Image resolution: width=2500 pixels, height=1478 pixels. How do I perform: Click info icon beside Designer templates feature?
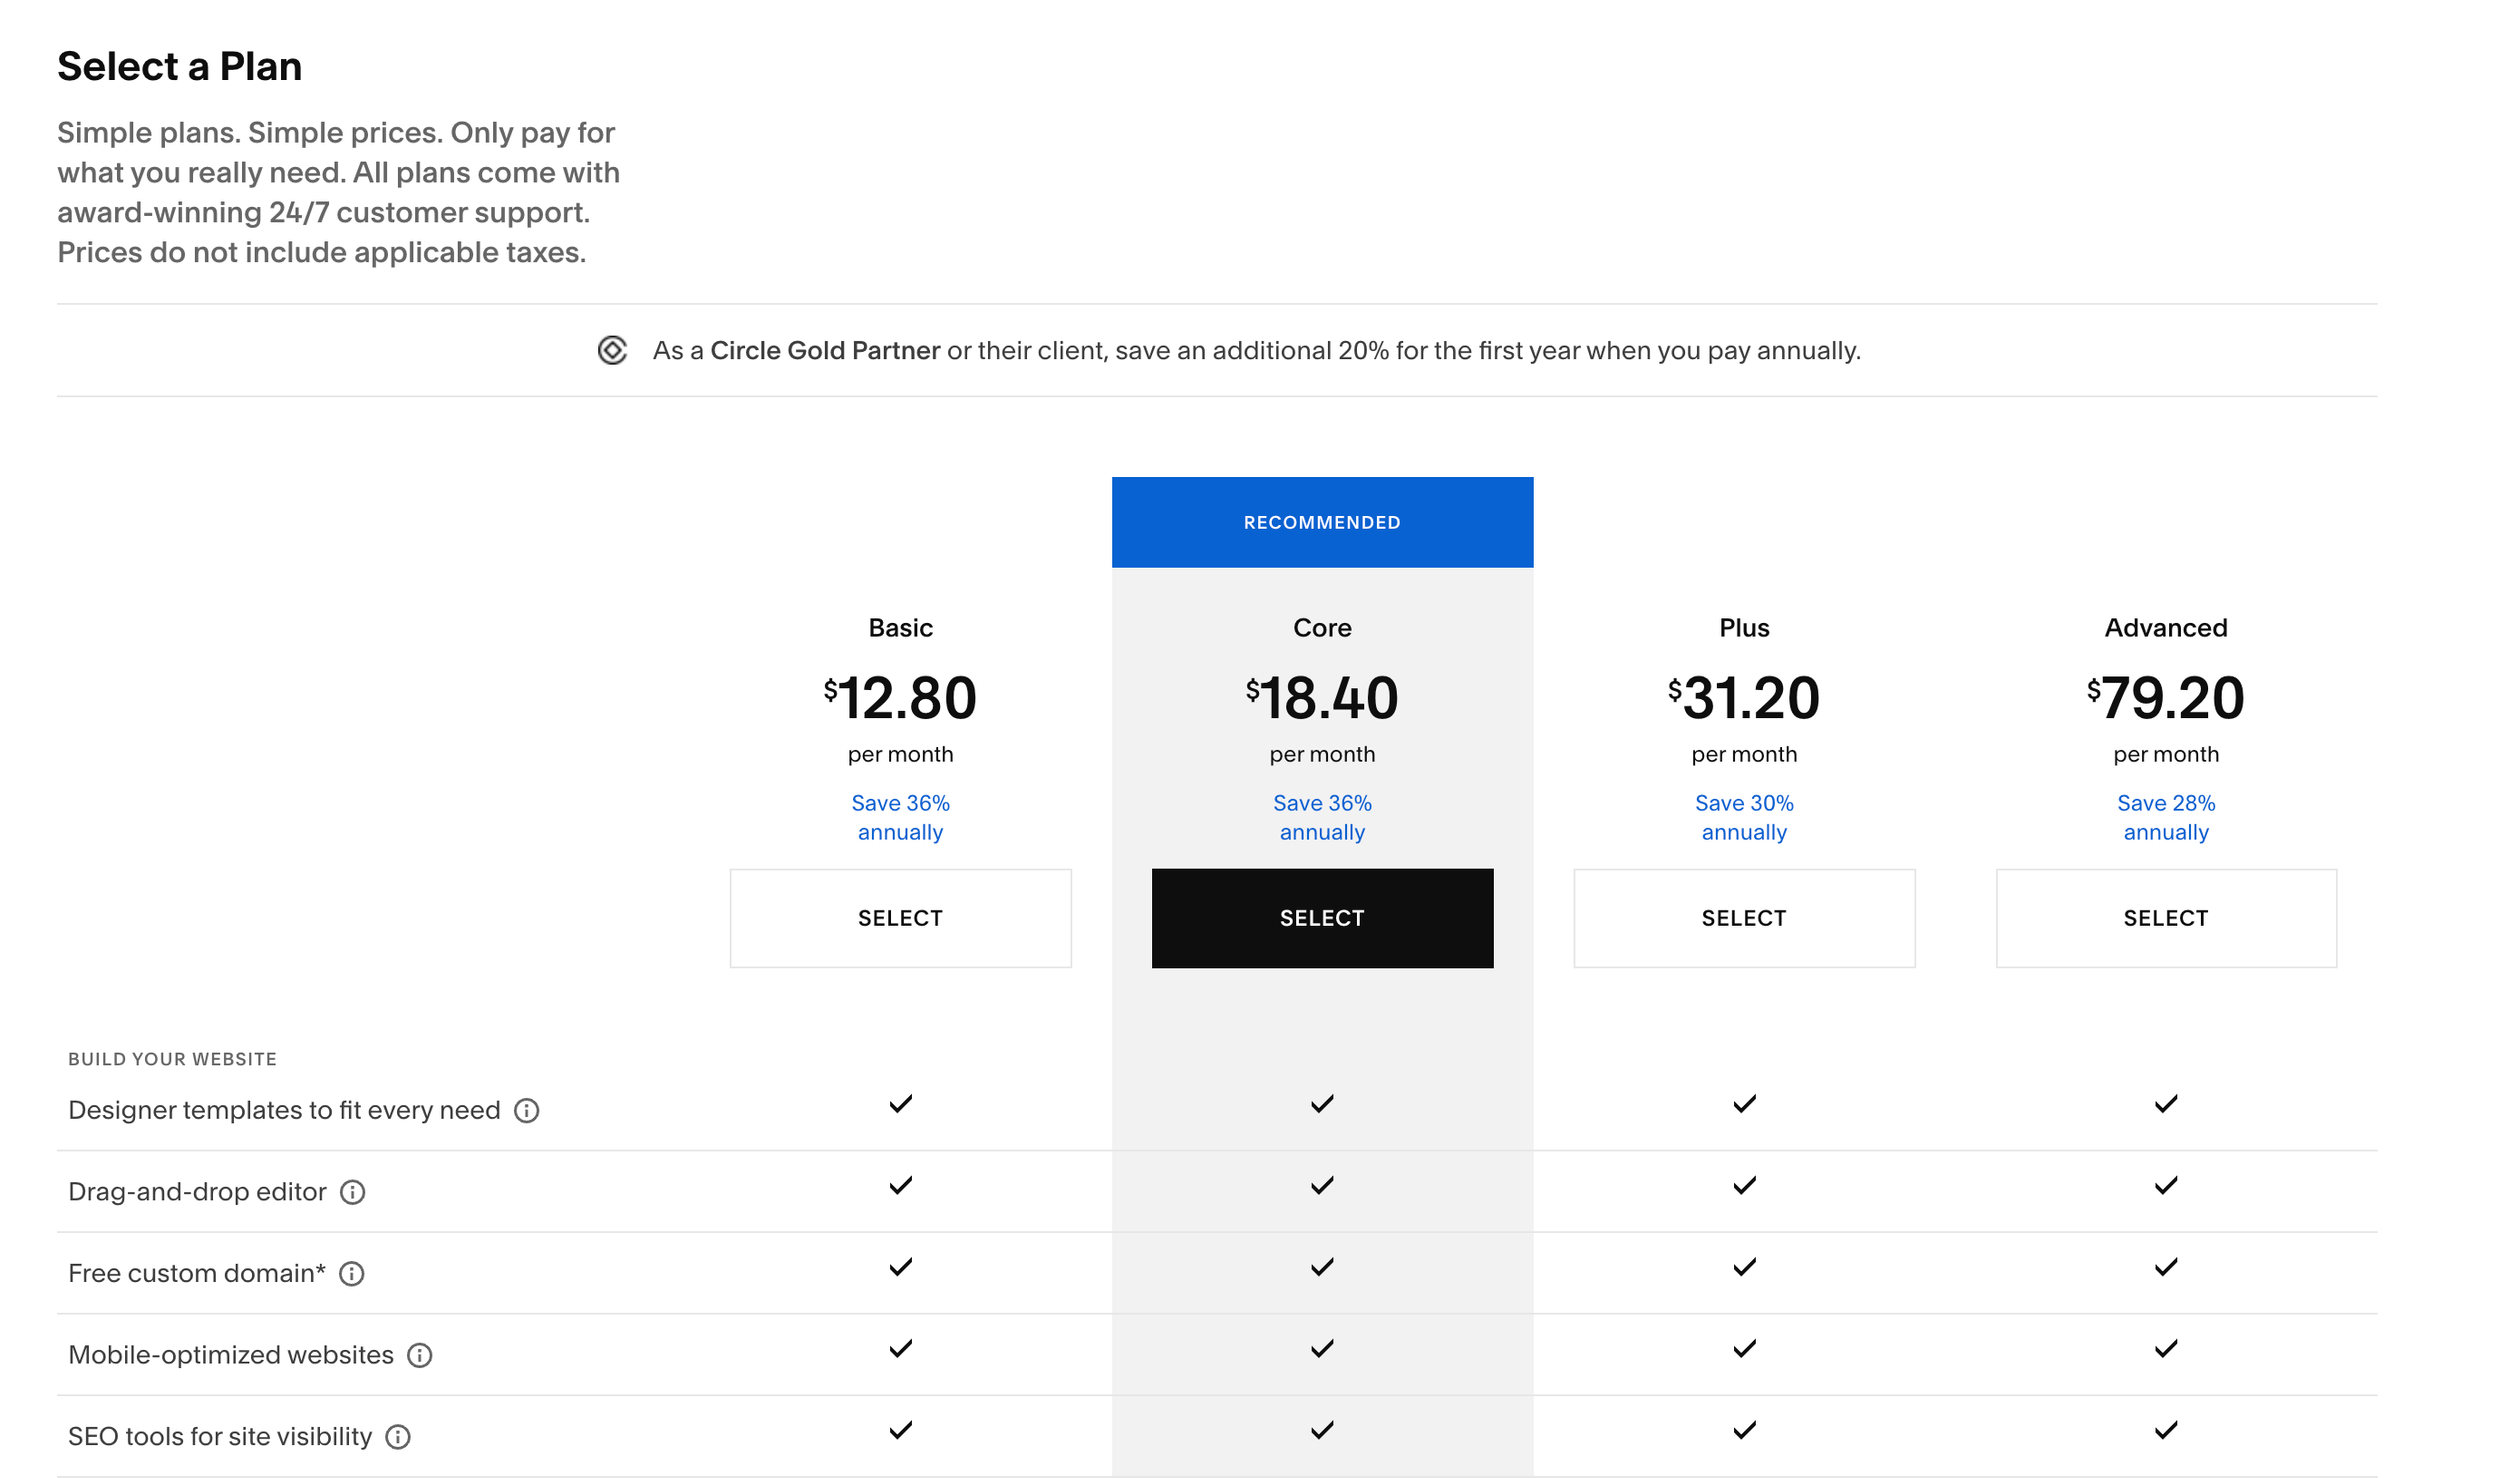pos(526,1111)
